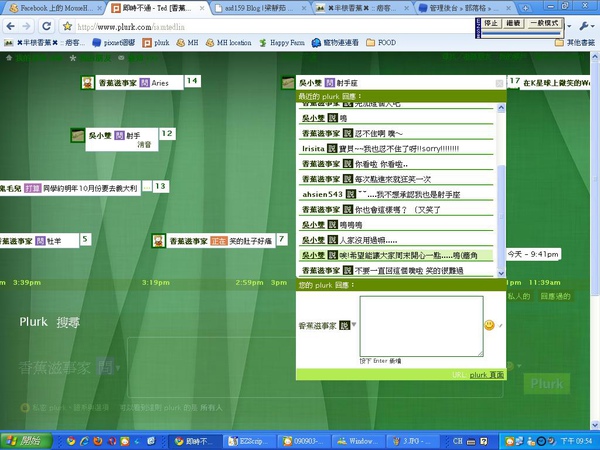This screenshot has height=450, width=600.
Task: Click the Windows 開始 Start button
Action: (x=26, y=441)
